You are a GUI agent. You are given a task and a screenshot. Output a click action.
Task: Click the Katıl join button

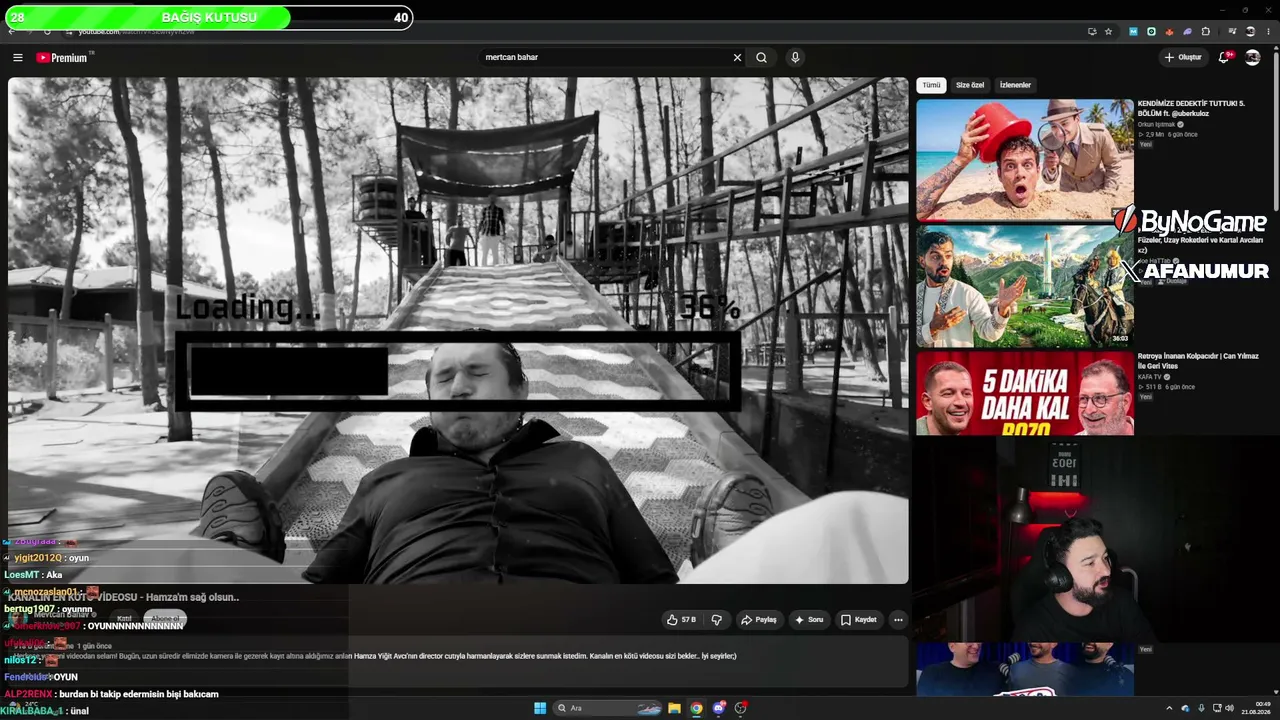(124, 619)
